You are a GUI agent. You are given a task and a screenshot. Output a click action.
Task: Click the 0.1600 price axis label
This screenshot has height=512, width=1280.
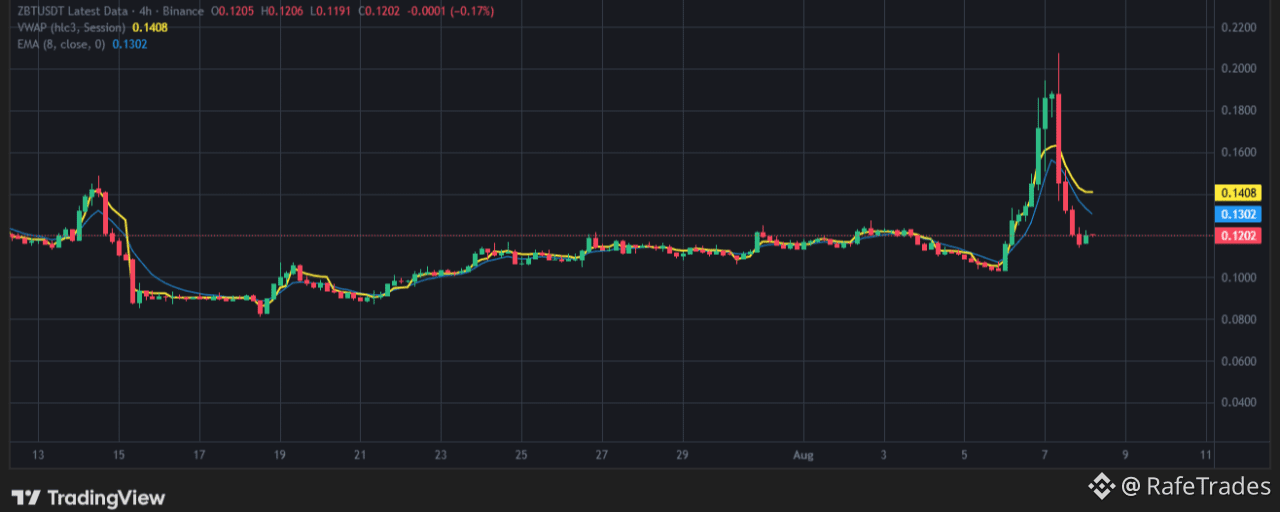[1237, 152]
